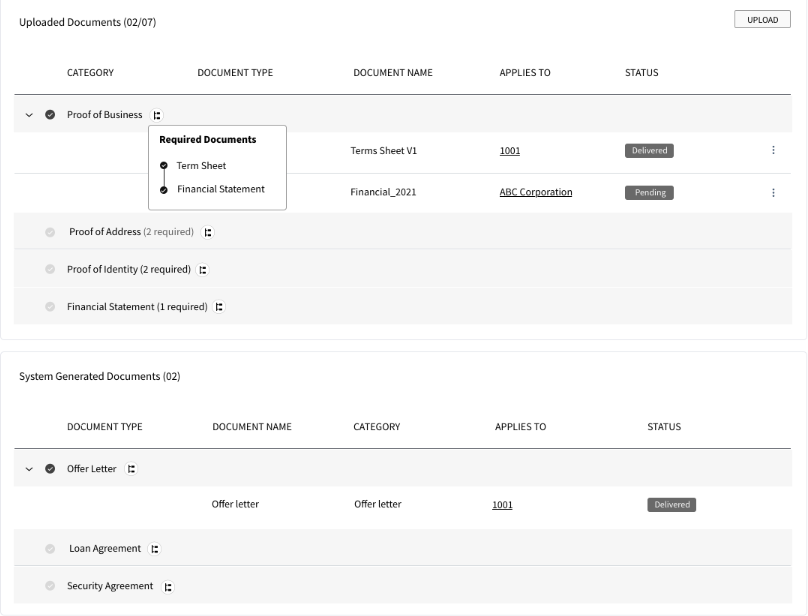Viewport: 808px width, 616px height.
Task: Click the APPLIES TO header in System Generated table
Action: pyautogui.click(x=520, y=427)
